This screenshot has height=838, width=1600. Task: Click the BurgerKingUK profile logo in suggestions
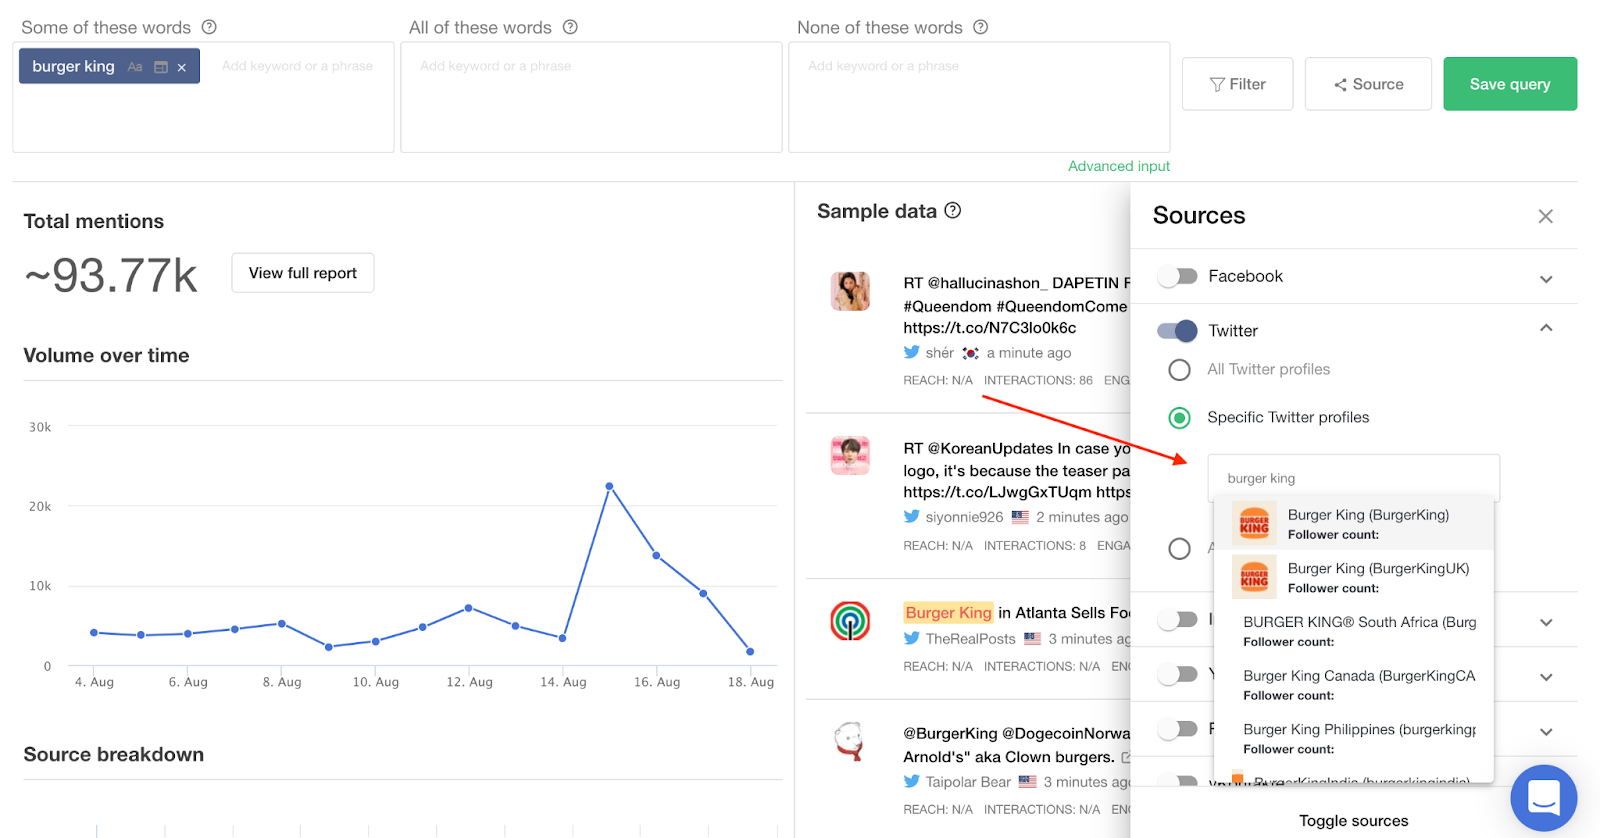tap(1254, 577)
